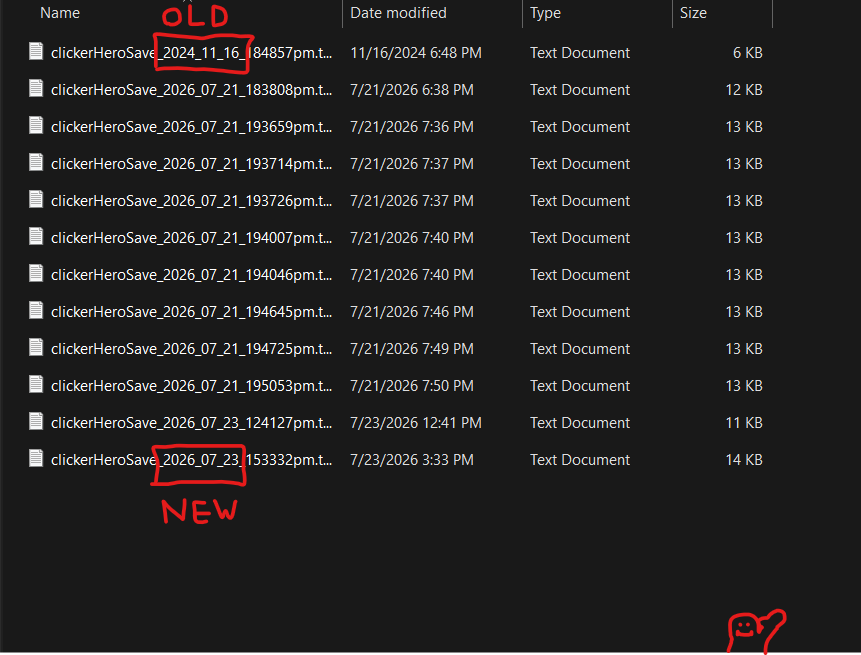Click file icon of clickerHeroSave_2026_07_21_194007pm
The height and width of the screenshot is (655, 861).
coord(36,237)
